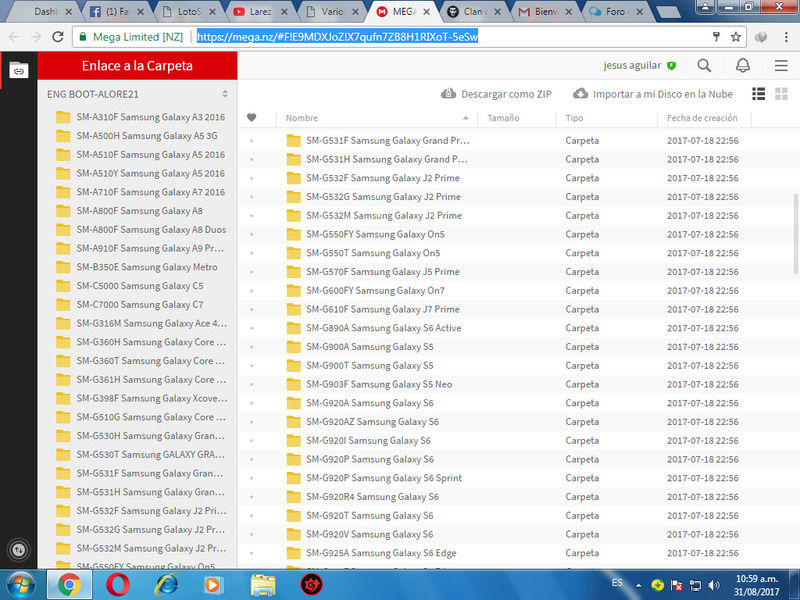The height and width of the screenshot is (600, 800).
Task: Open the hamburger main menu icon
Action: [781, 65]
